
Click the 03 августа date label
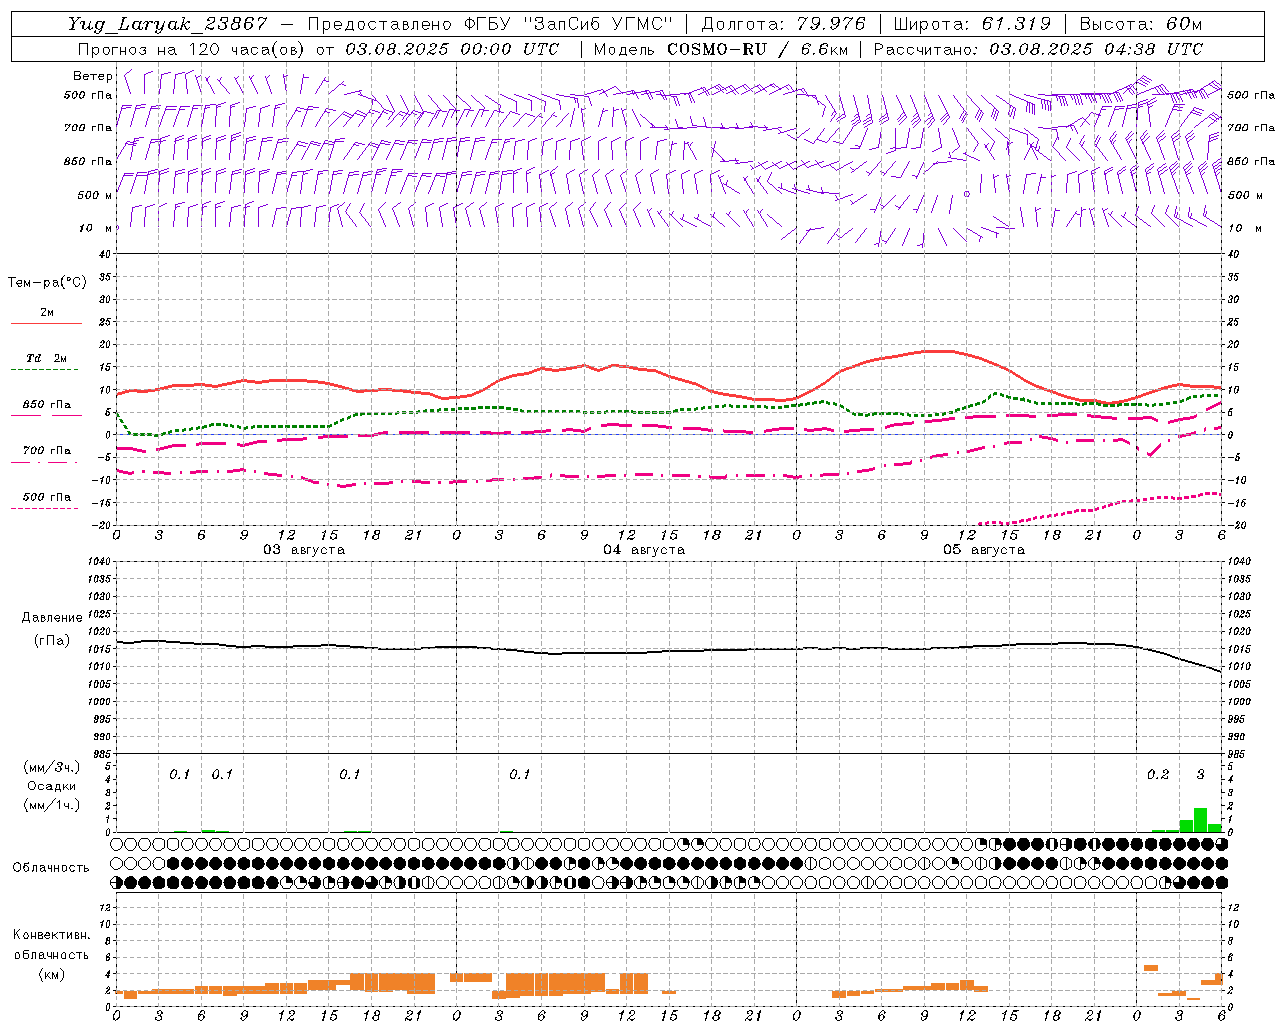pyautogui.click(x=304, y=550)
